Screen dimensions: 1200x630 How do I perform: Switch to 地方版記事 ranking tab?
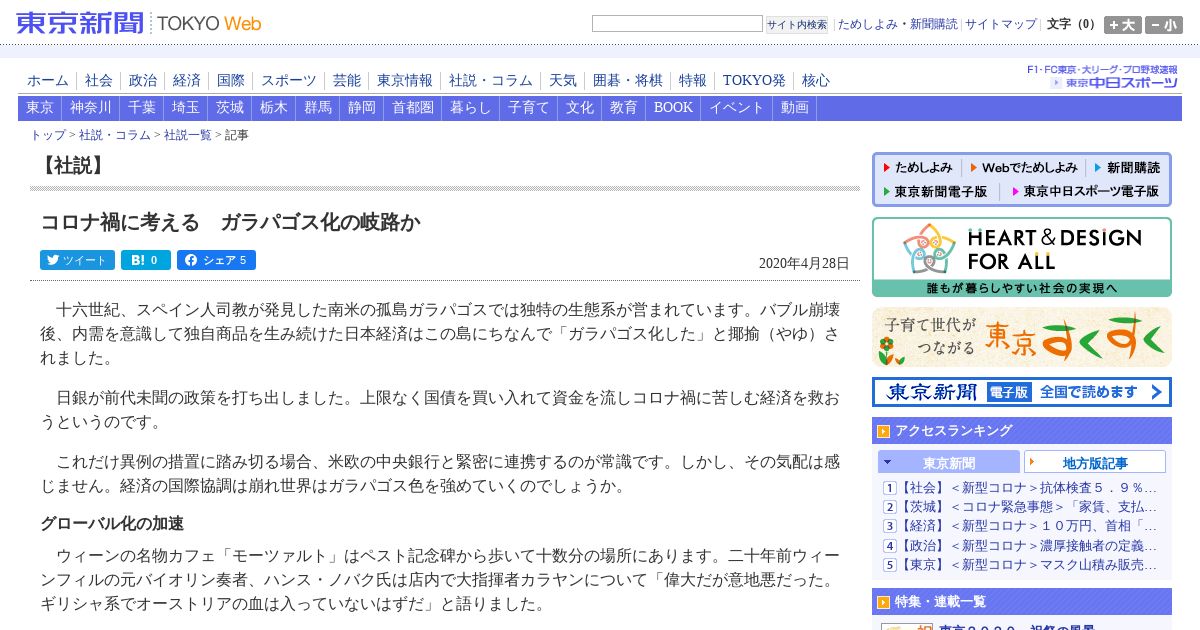click(1095, 462)
